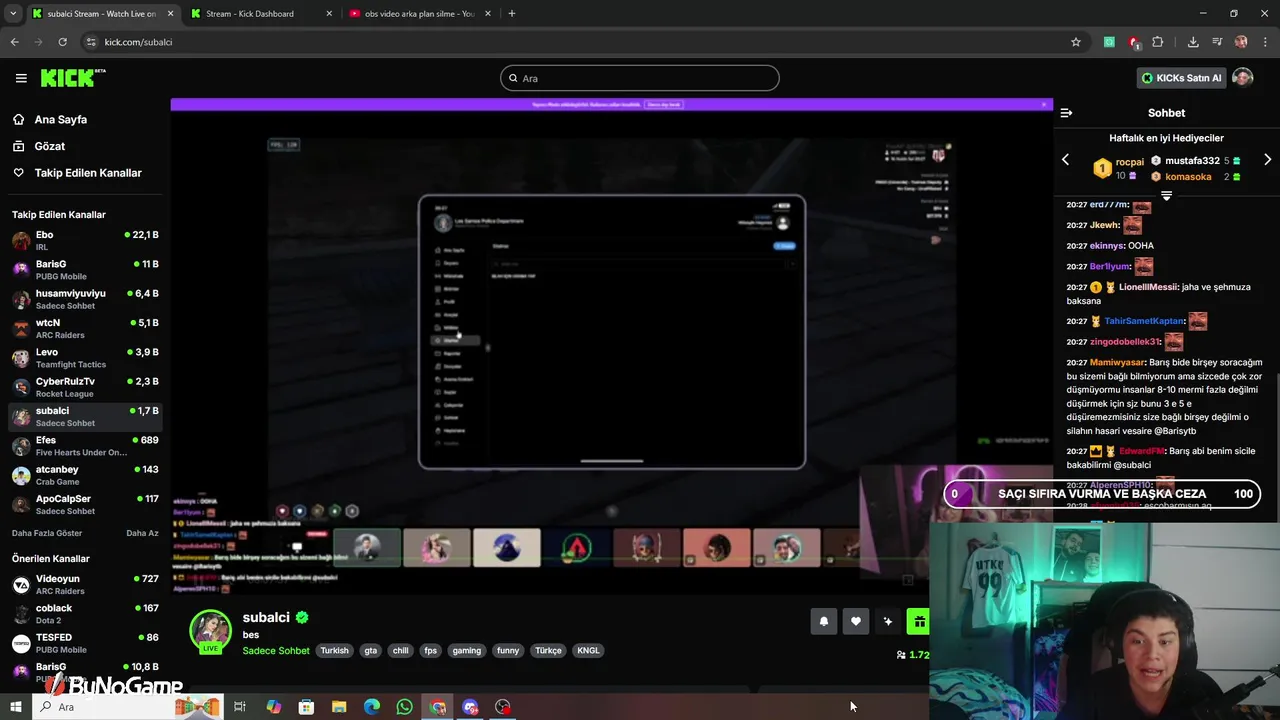1280x720 pixels.
Task: Open the tab search dropdown
Action: pos(13,14)
